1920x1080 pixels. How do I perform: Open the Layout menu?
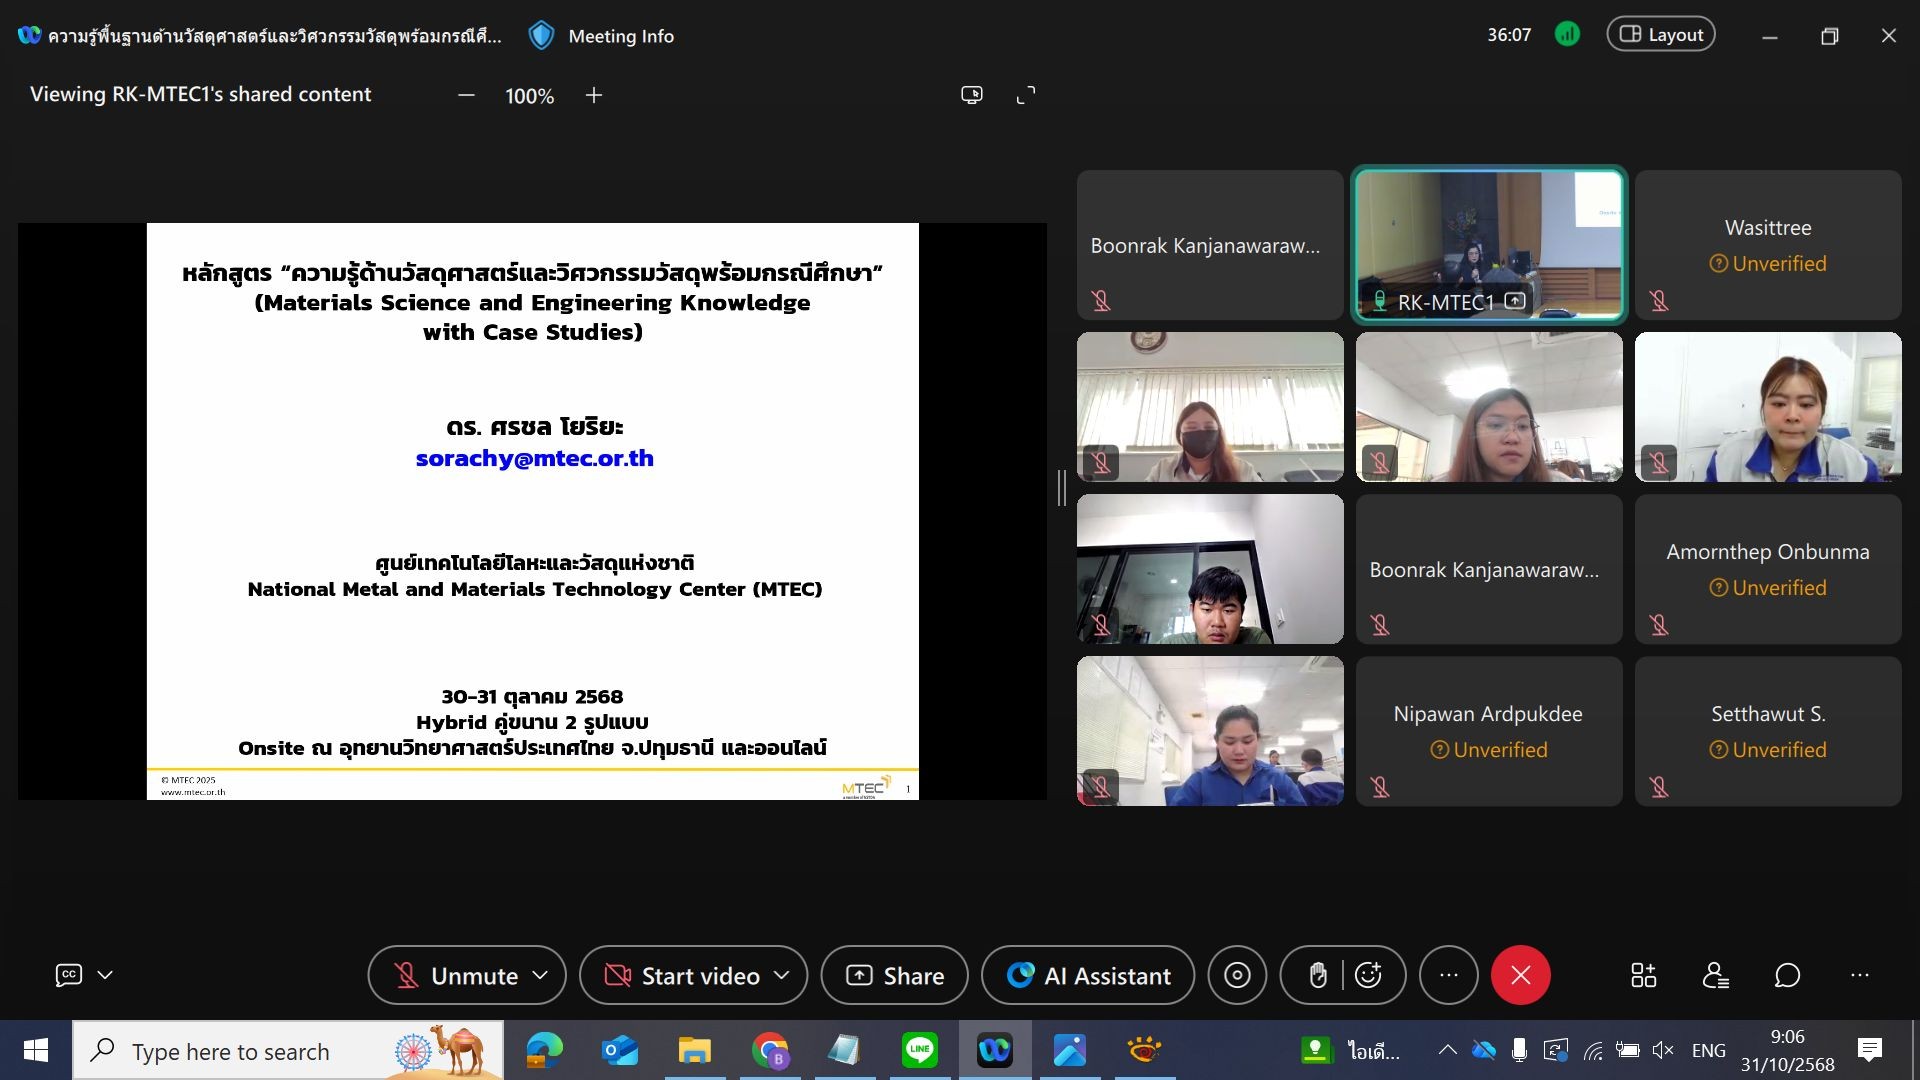[x=1660, y=35]
